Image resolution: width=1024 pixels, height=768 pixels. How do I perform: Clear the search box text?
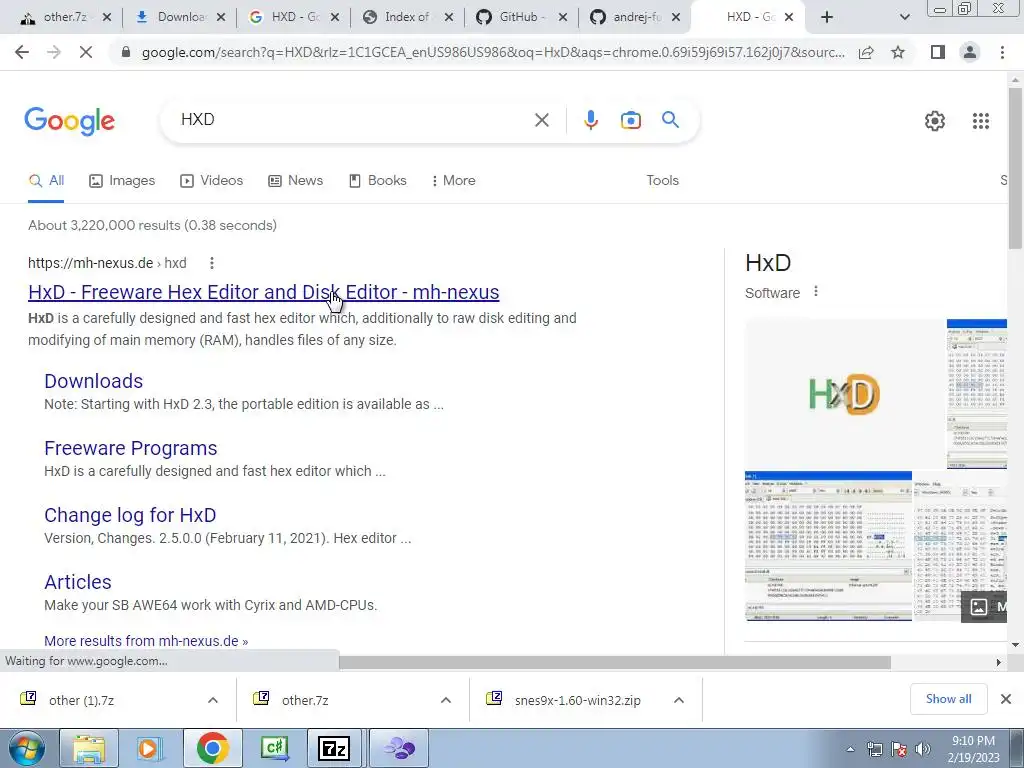pyautogui.click(x=541, y=120)
